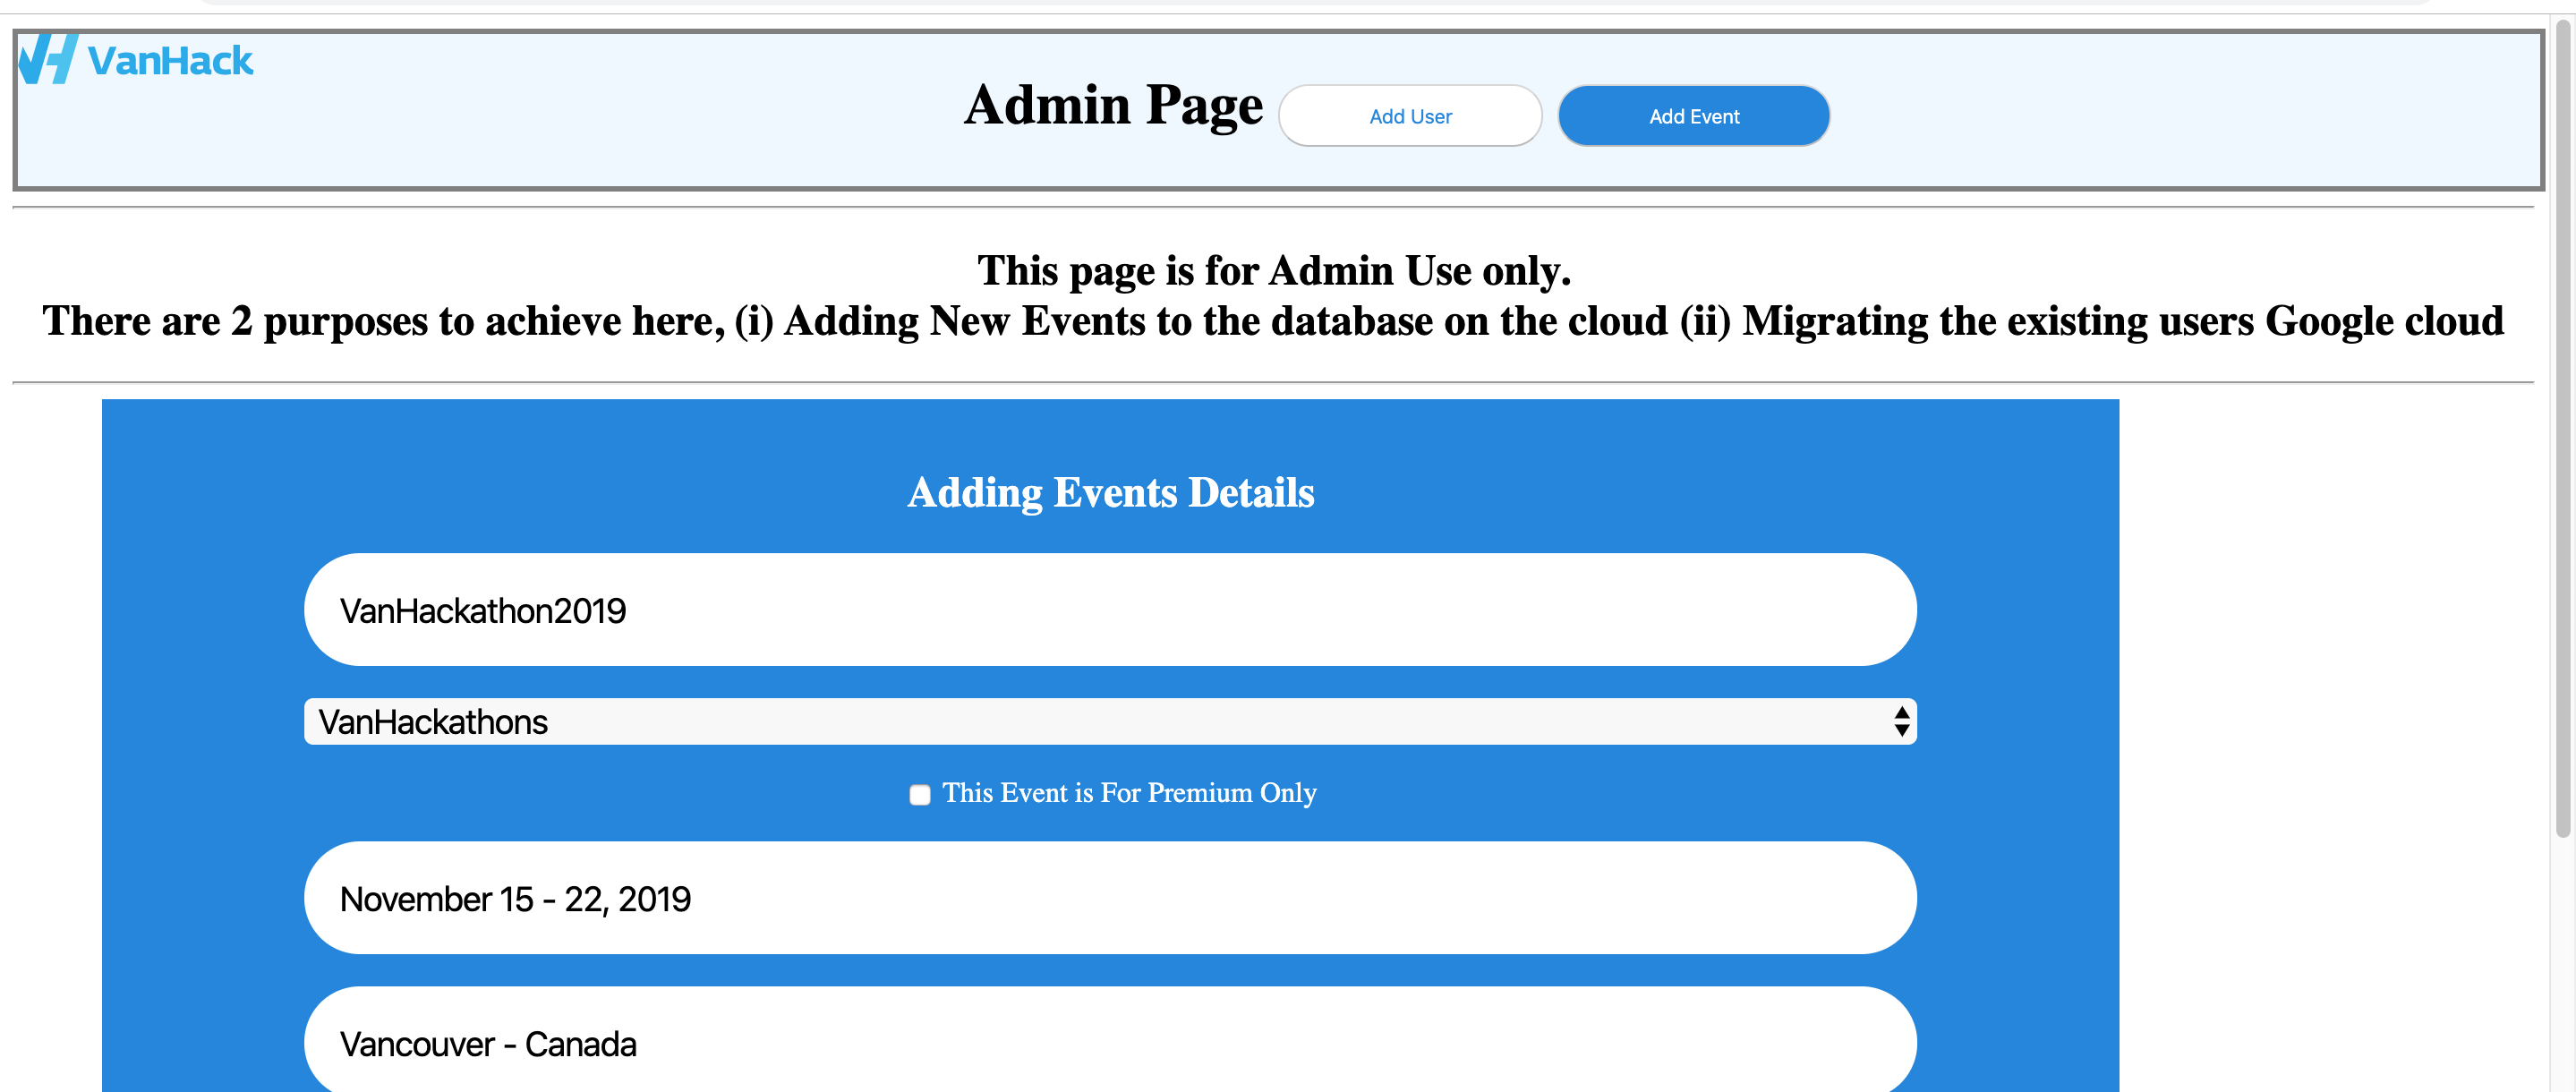Enable the Premium Only checkbox
Viewport: 2576px width, 1092px height.
click(x=919, y=794)
